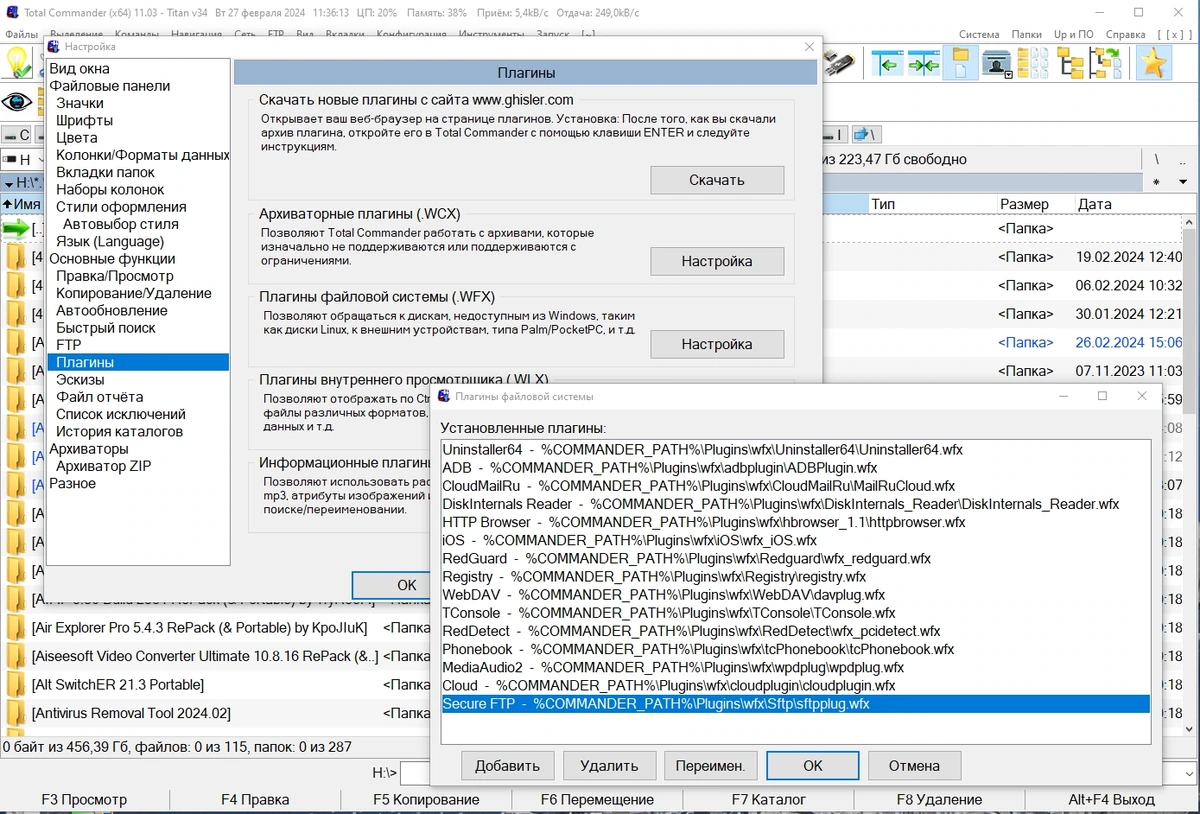Click the Total Commander title bar icon

(x=12, y=12)
